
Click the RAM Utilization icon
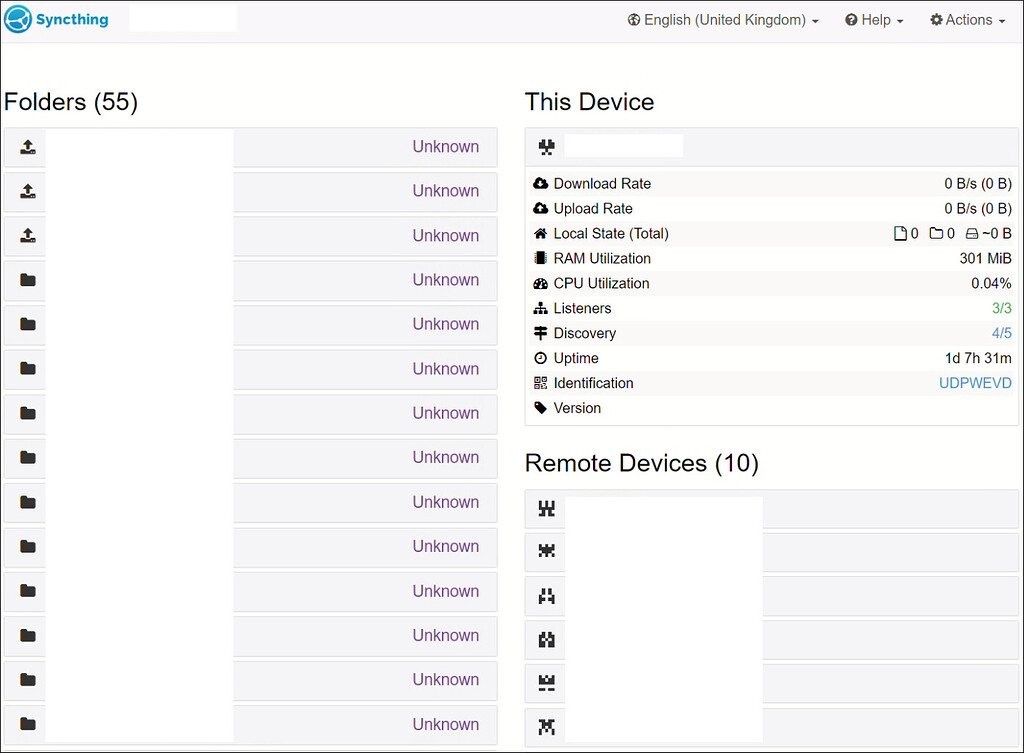click(x=541, y=258)
